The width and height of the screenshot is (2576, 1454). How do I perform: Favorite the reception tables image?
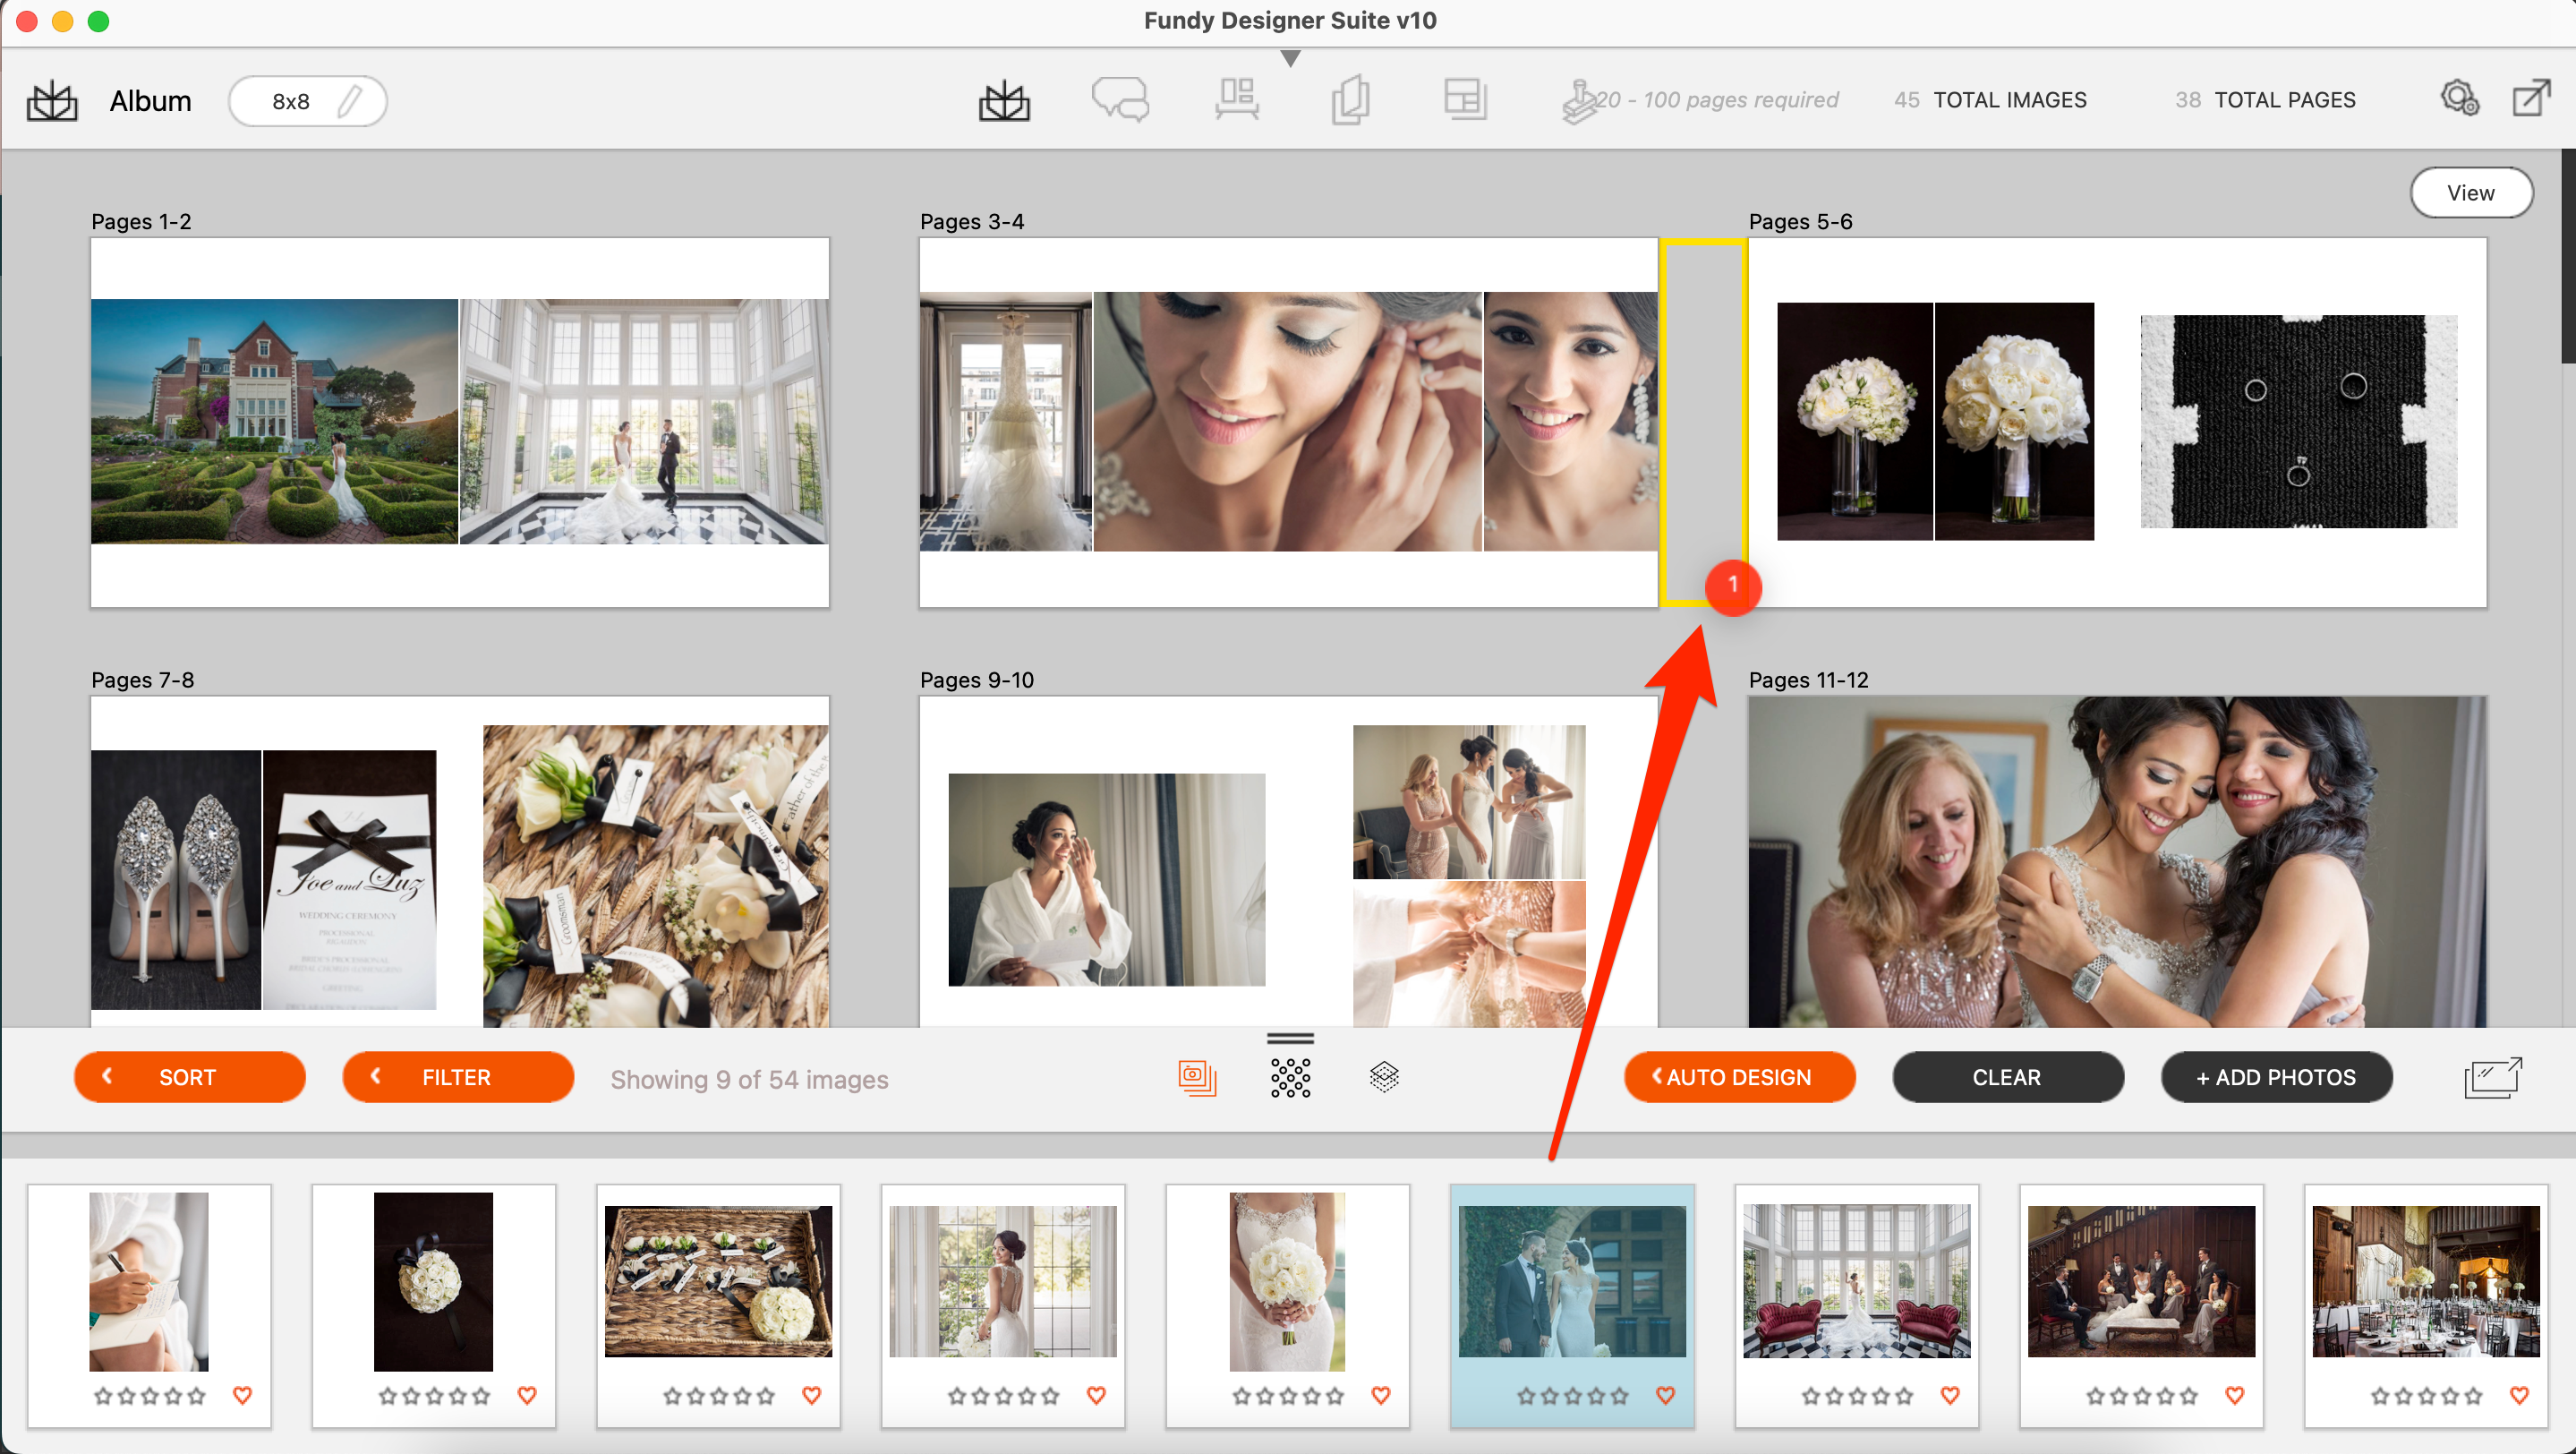pyautogui.click(x=2519, y=1394)
